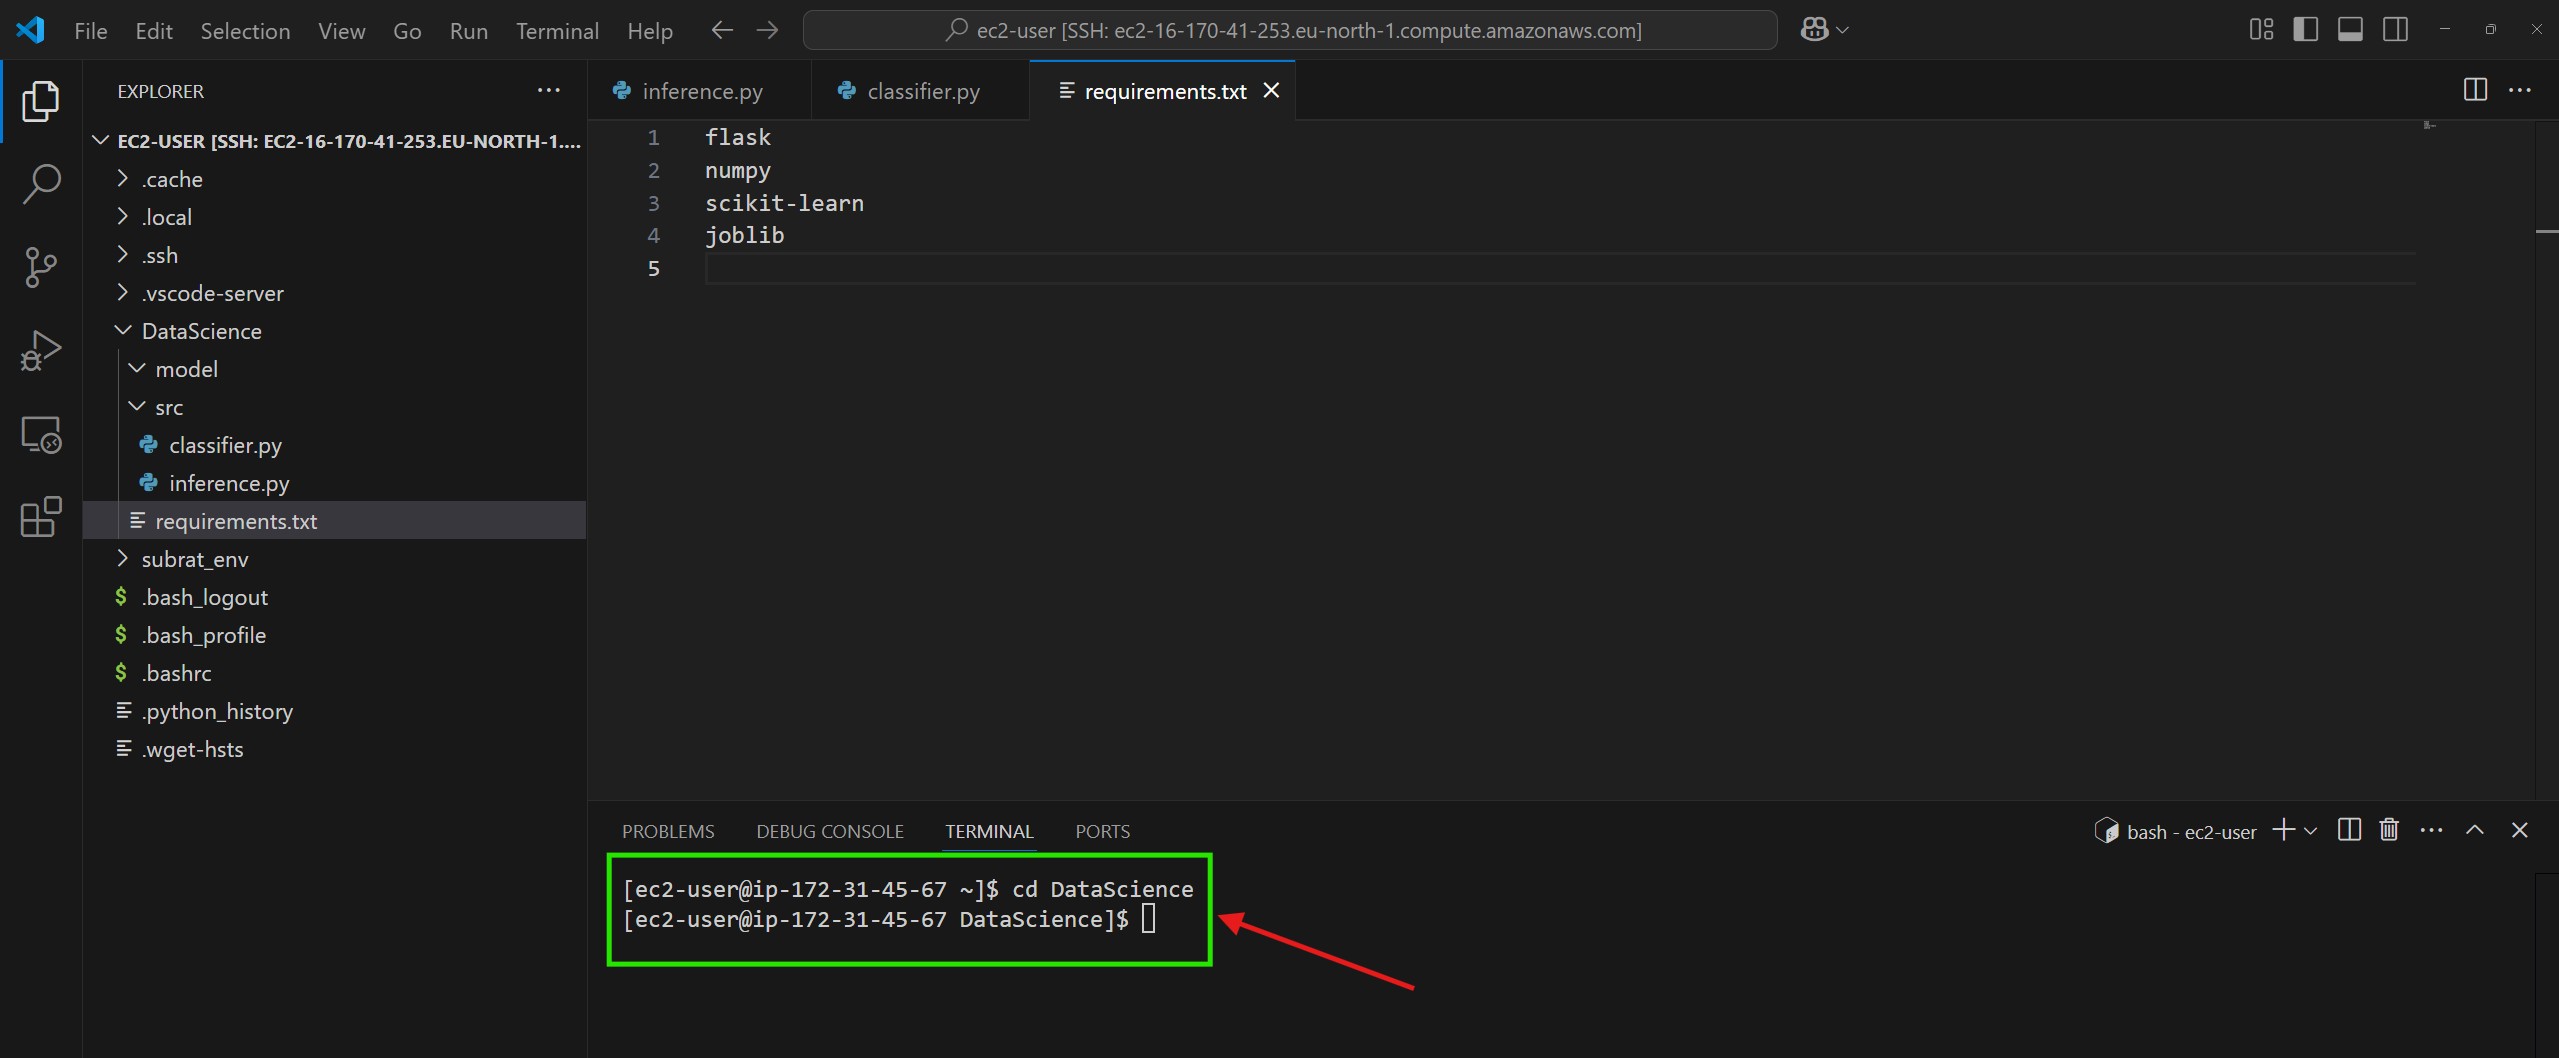Toggle the primary side bar visibility
The image size is (2559, 1058).
click(x=2305, y=30)
